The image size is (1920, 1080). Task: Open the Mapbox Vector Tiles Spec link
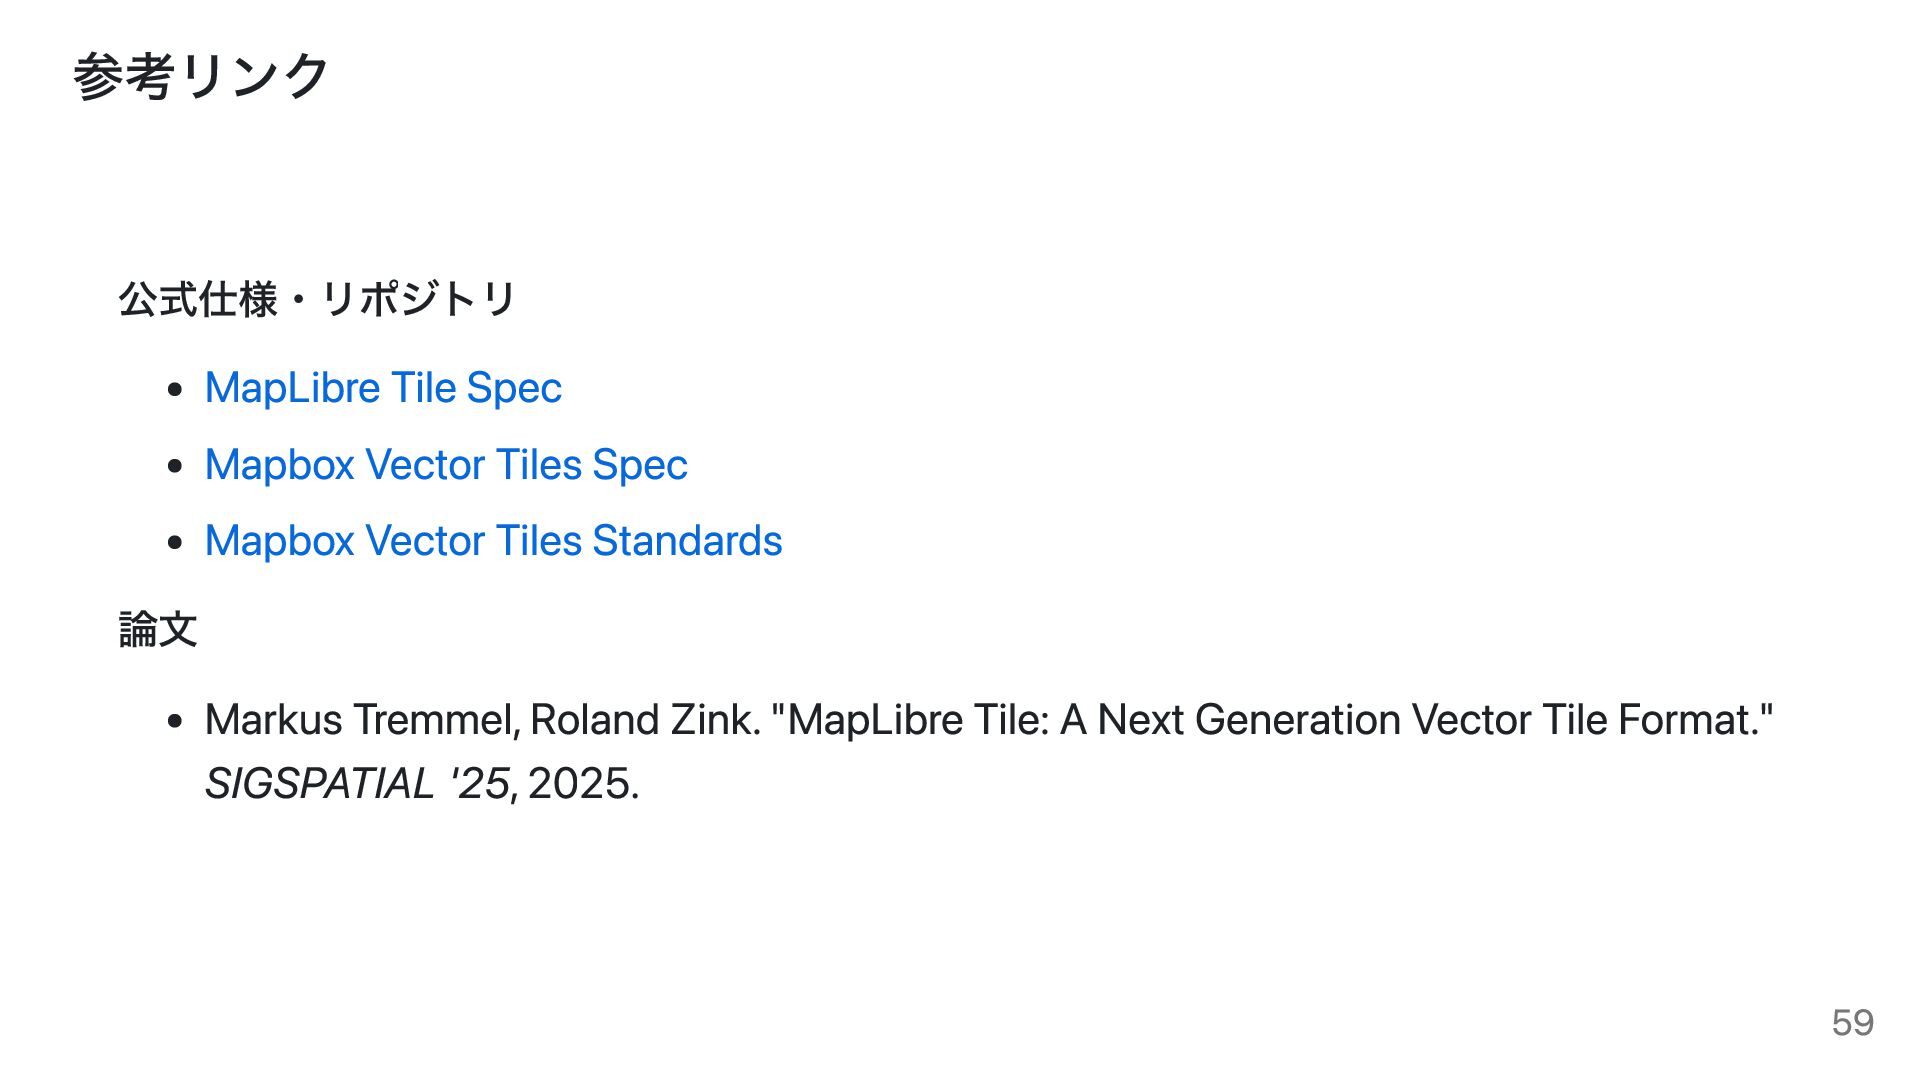coord(446,465)
